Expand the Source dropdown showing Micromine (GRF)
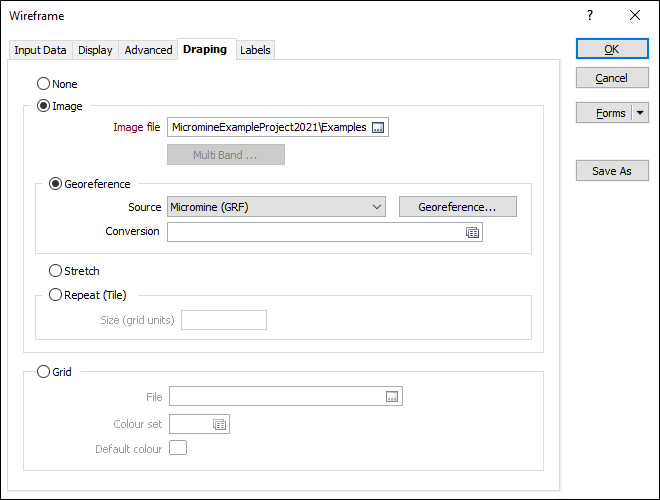 pos(277,207)
